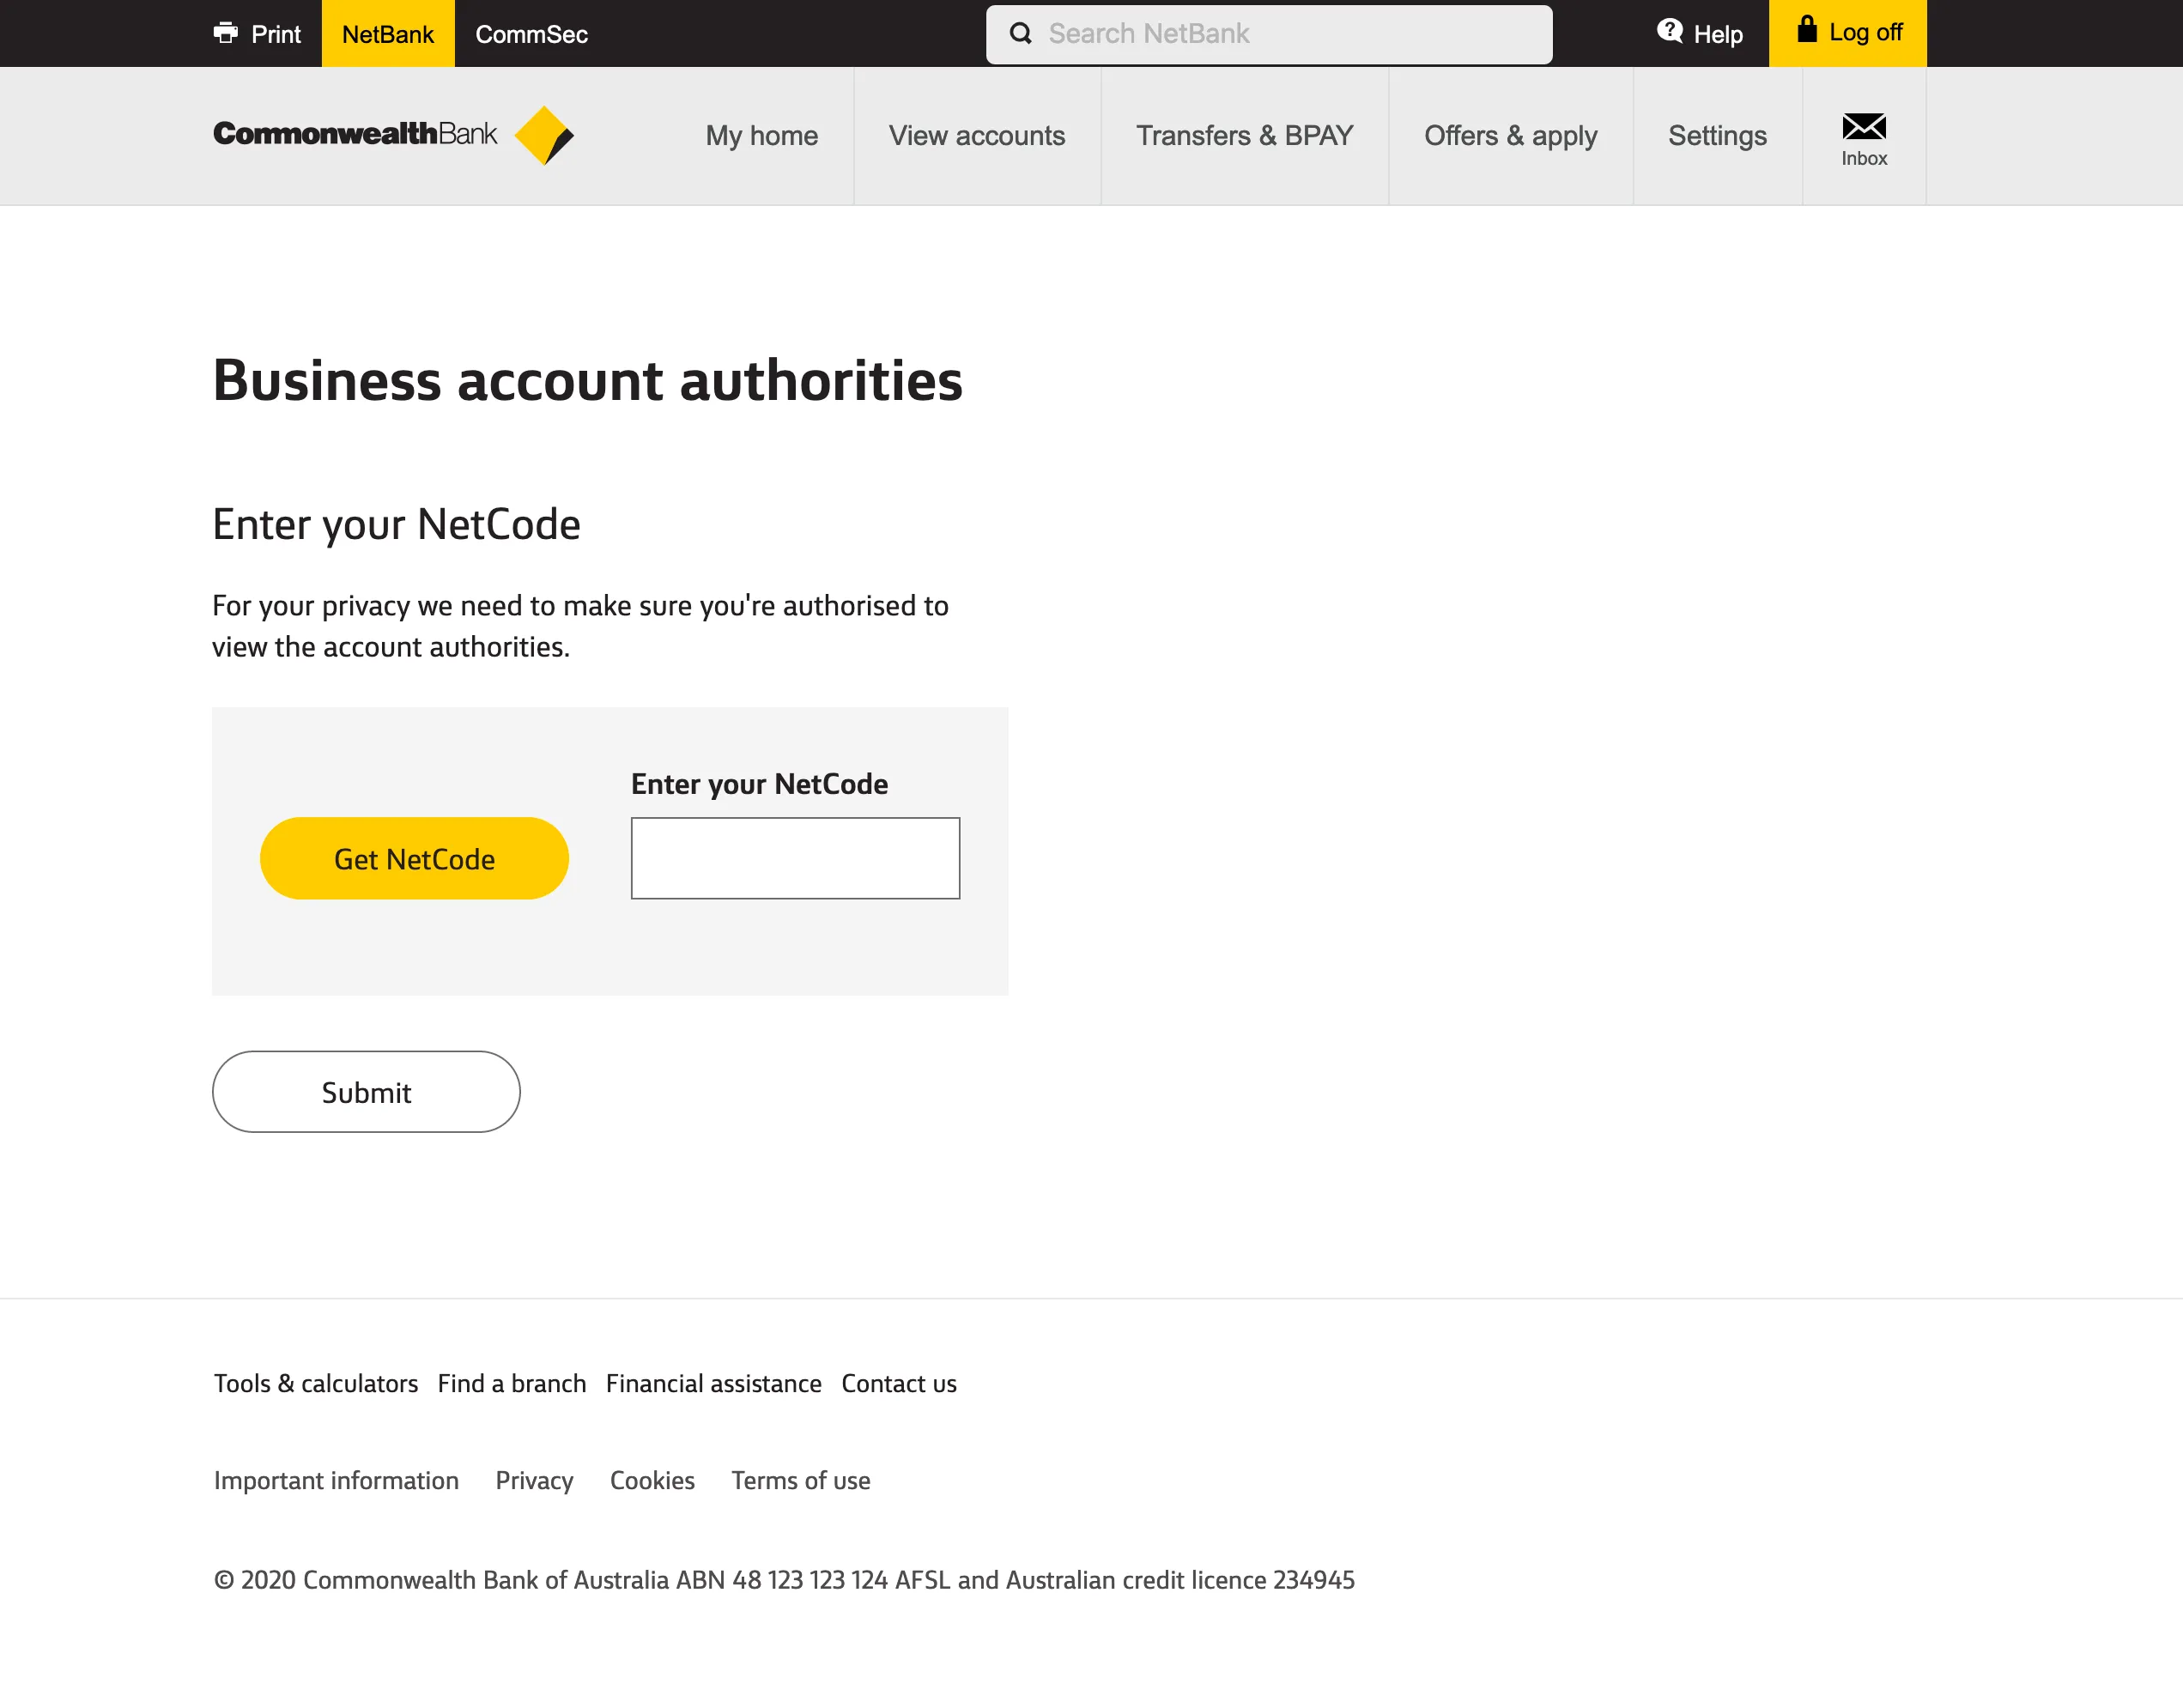Select the NetCode input field
2183x1708 pixels.
pyautogui.click(x=794, y=857)
